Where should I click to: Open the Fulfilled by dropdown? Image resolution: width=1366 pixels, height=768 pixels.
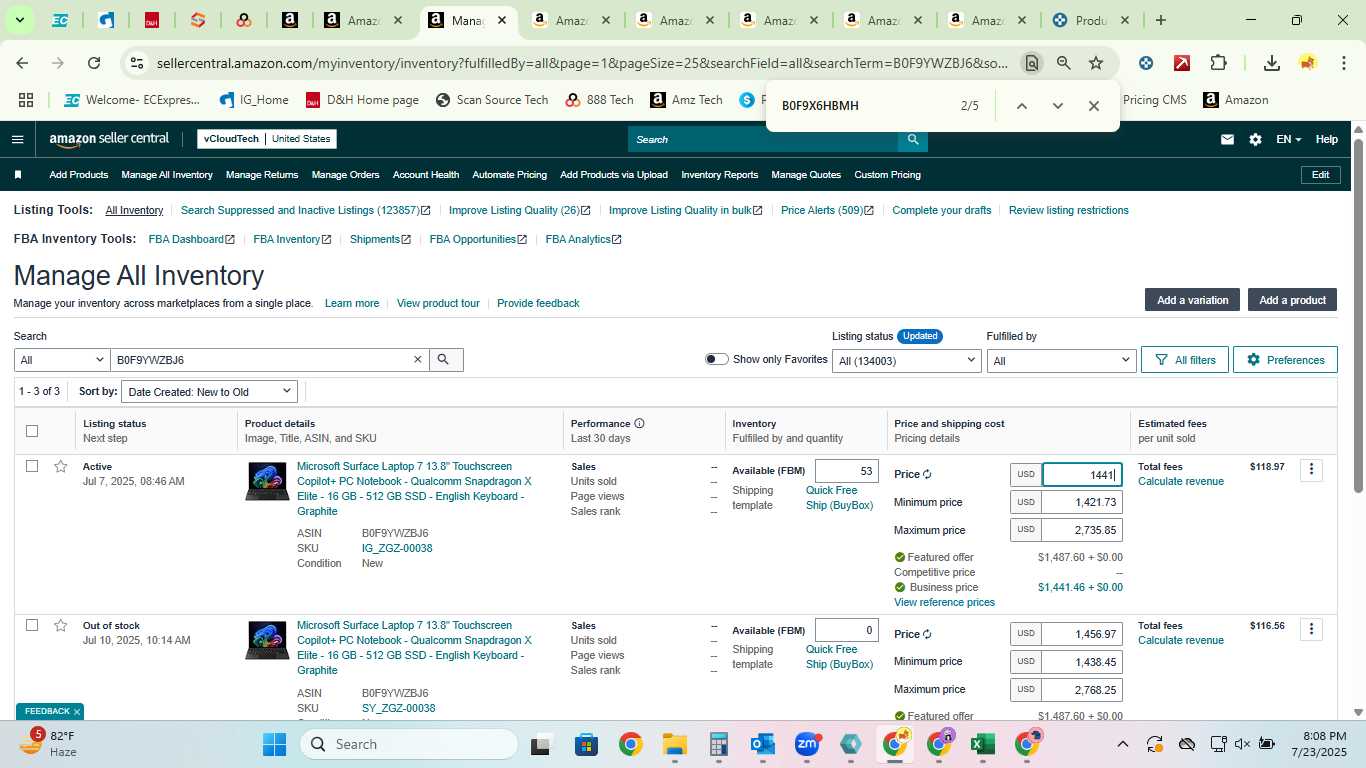pyautogui.click(x=1060, y=360)
